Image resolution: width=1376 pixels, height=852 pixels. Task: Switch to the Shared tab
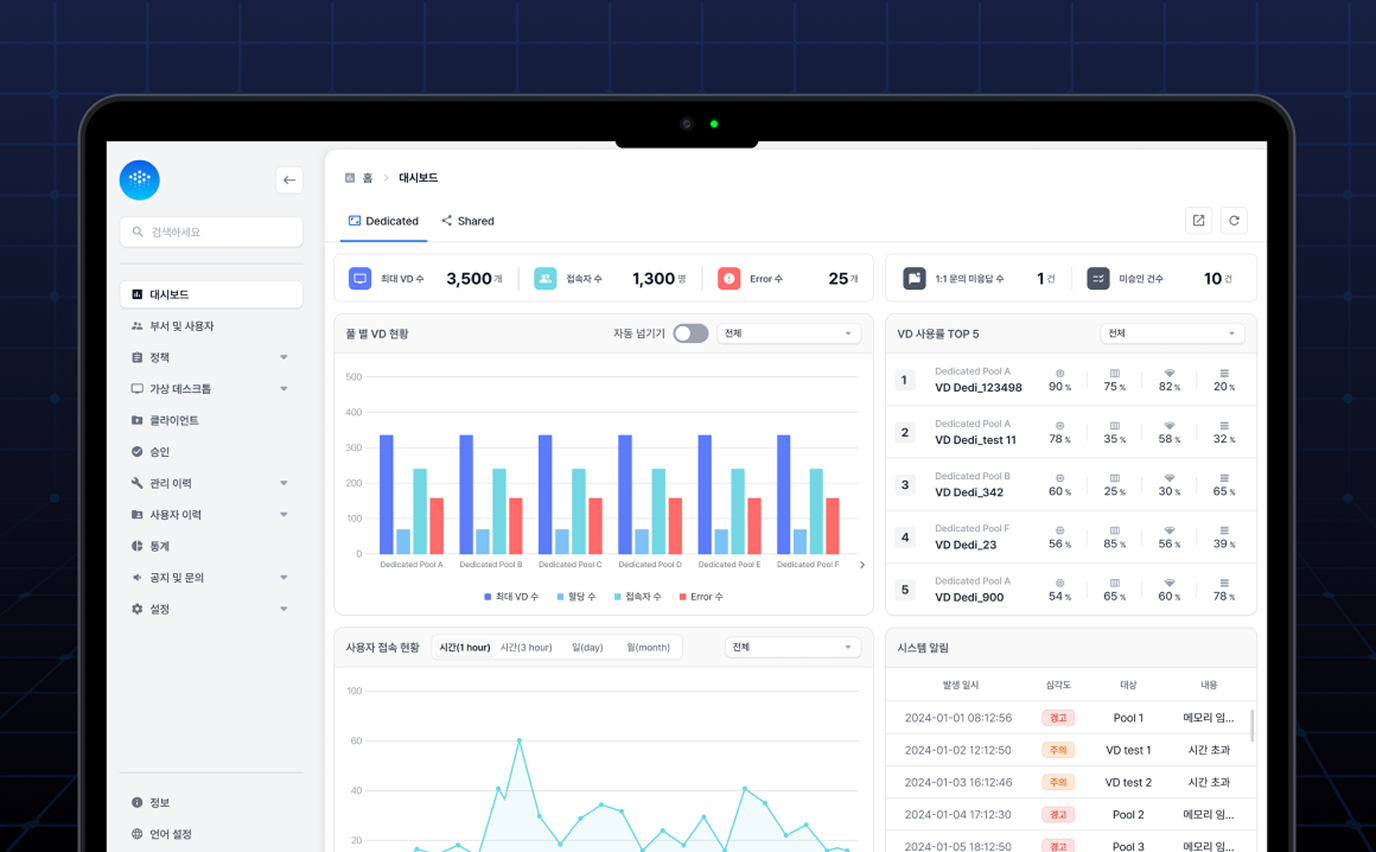coord(467,221)
